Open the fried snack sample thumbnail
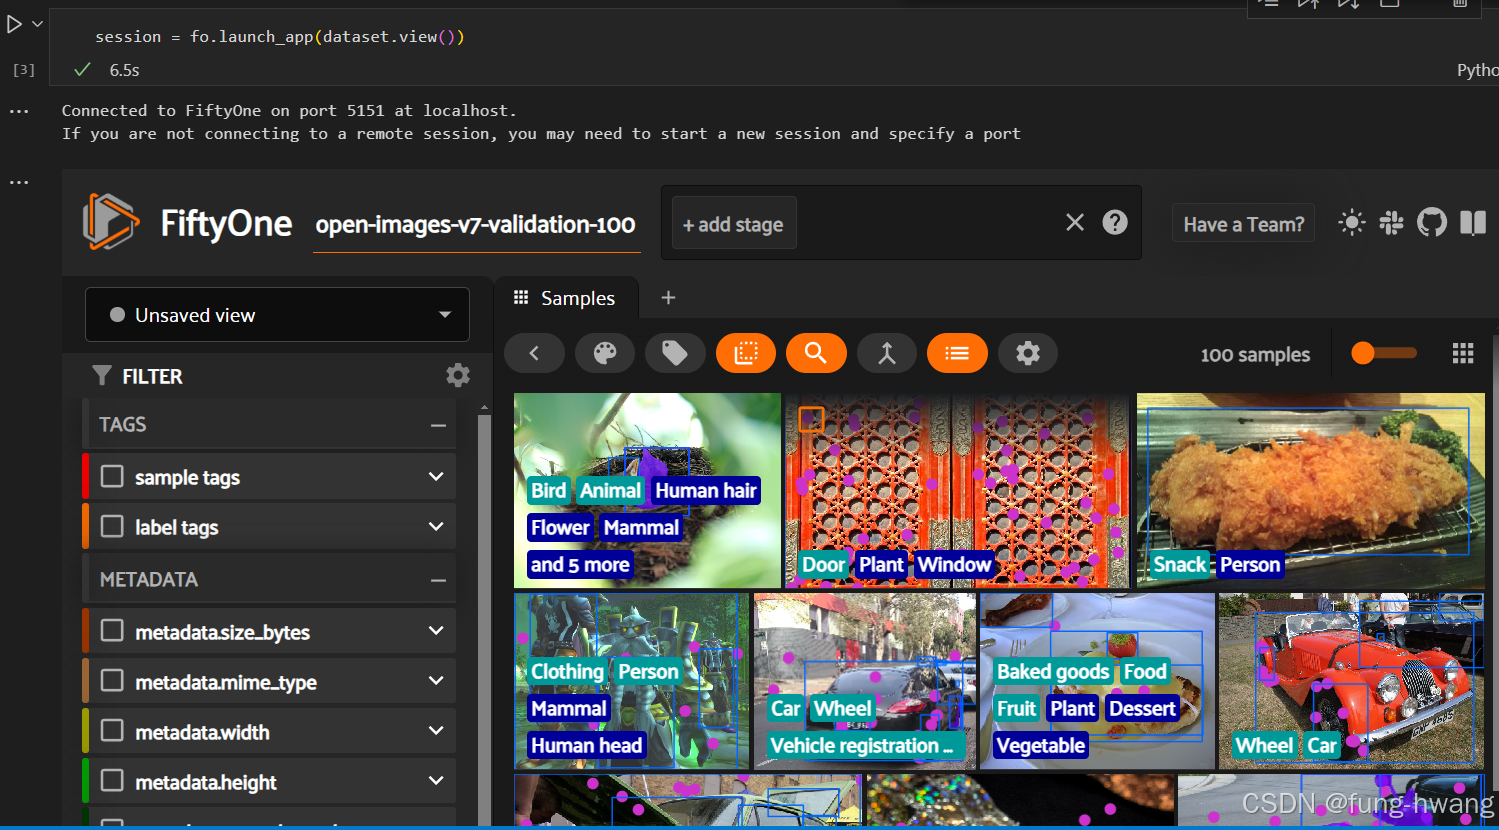Image resolution: width=1499 pixels, height=830 pixels. (1310, 490)
